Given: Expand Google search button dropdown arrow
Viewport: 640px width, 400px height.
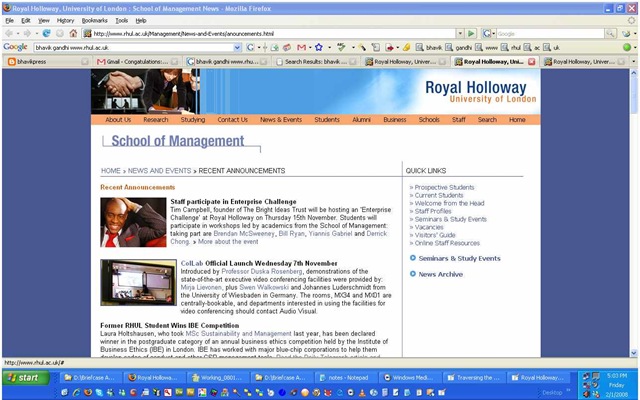Looking at the screenshot, I should point(259,48).
